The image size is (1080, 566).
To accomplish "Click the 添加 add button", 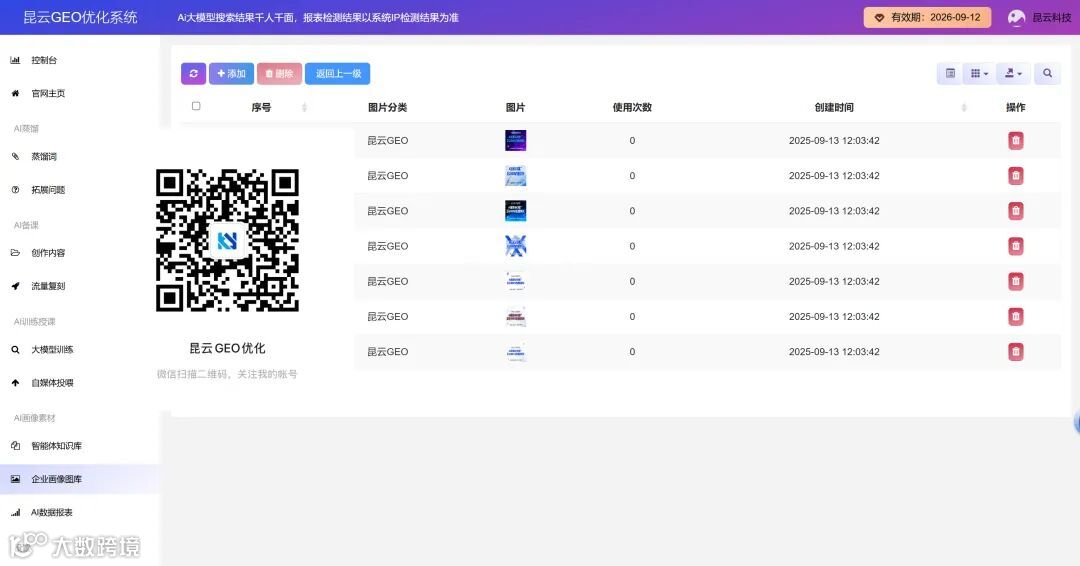I will (x=231, y=74).
